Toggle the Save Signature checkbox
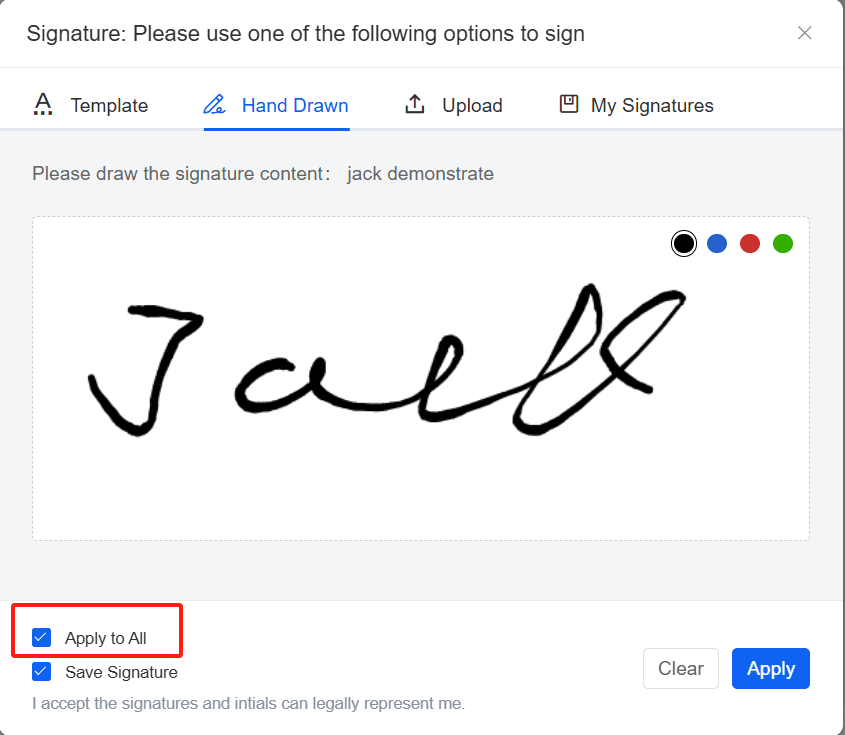This screenshot has height=735, width=845. [41, 671]
